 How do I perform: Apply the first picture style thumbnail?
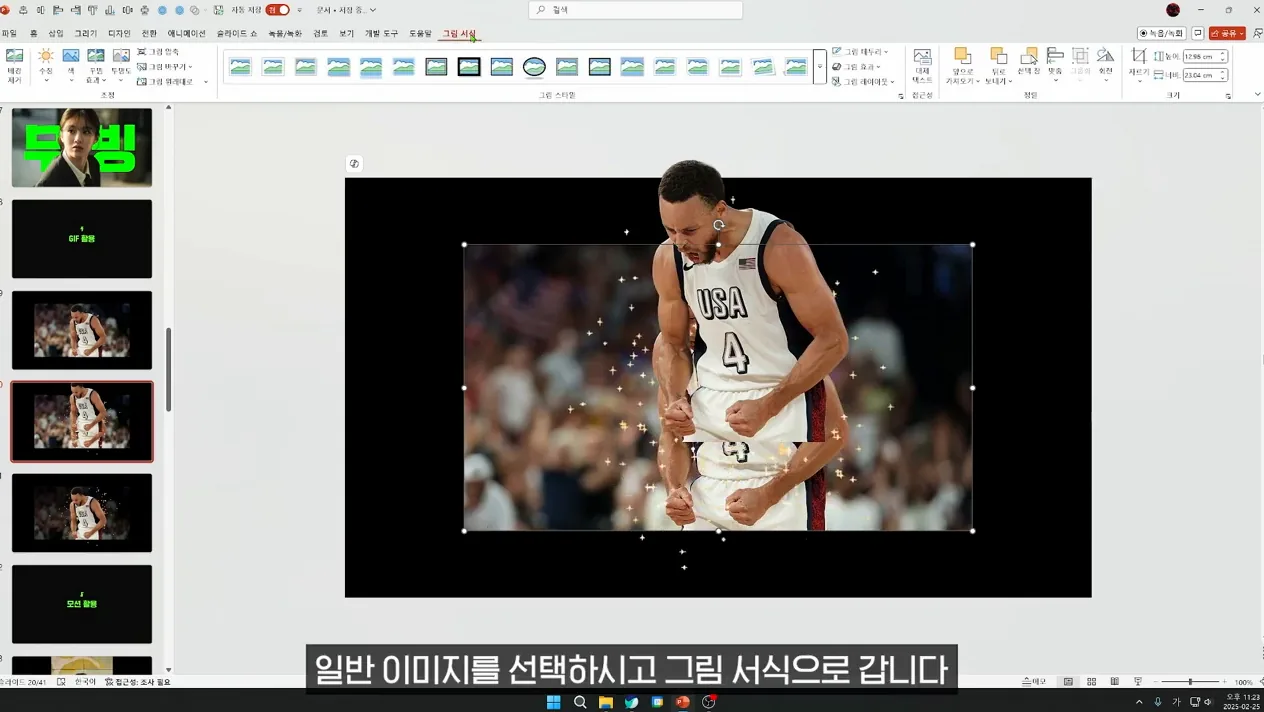coord(240,67)
